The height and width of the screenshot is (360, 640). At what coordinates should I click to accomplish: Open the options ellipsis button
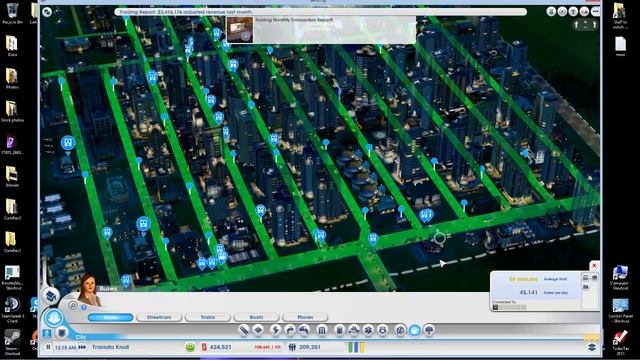click(596, 11)
